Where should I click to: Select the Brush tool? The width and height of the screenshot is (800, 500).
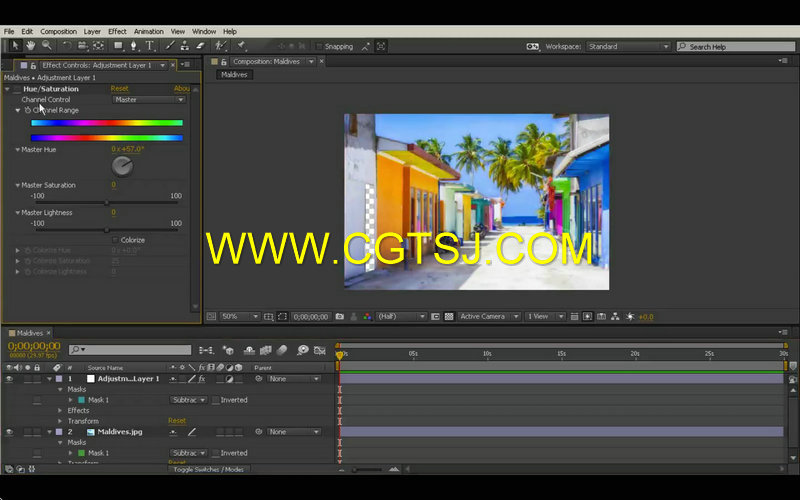[x=170, y=46]
